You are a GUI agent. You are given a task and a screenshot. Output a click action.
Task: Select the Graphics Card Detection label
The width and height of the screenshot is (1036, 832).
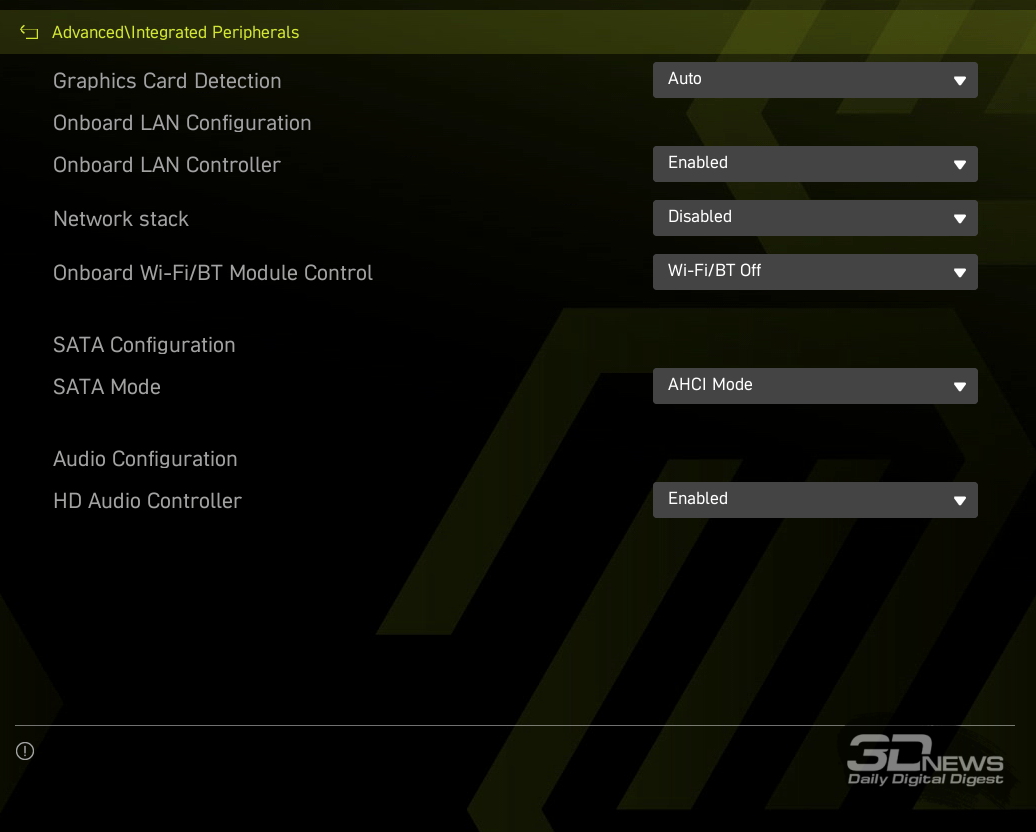pyautogui.click(x=167, y=81)
